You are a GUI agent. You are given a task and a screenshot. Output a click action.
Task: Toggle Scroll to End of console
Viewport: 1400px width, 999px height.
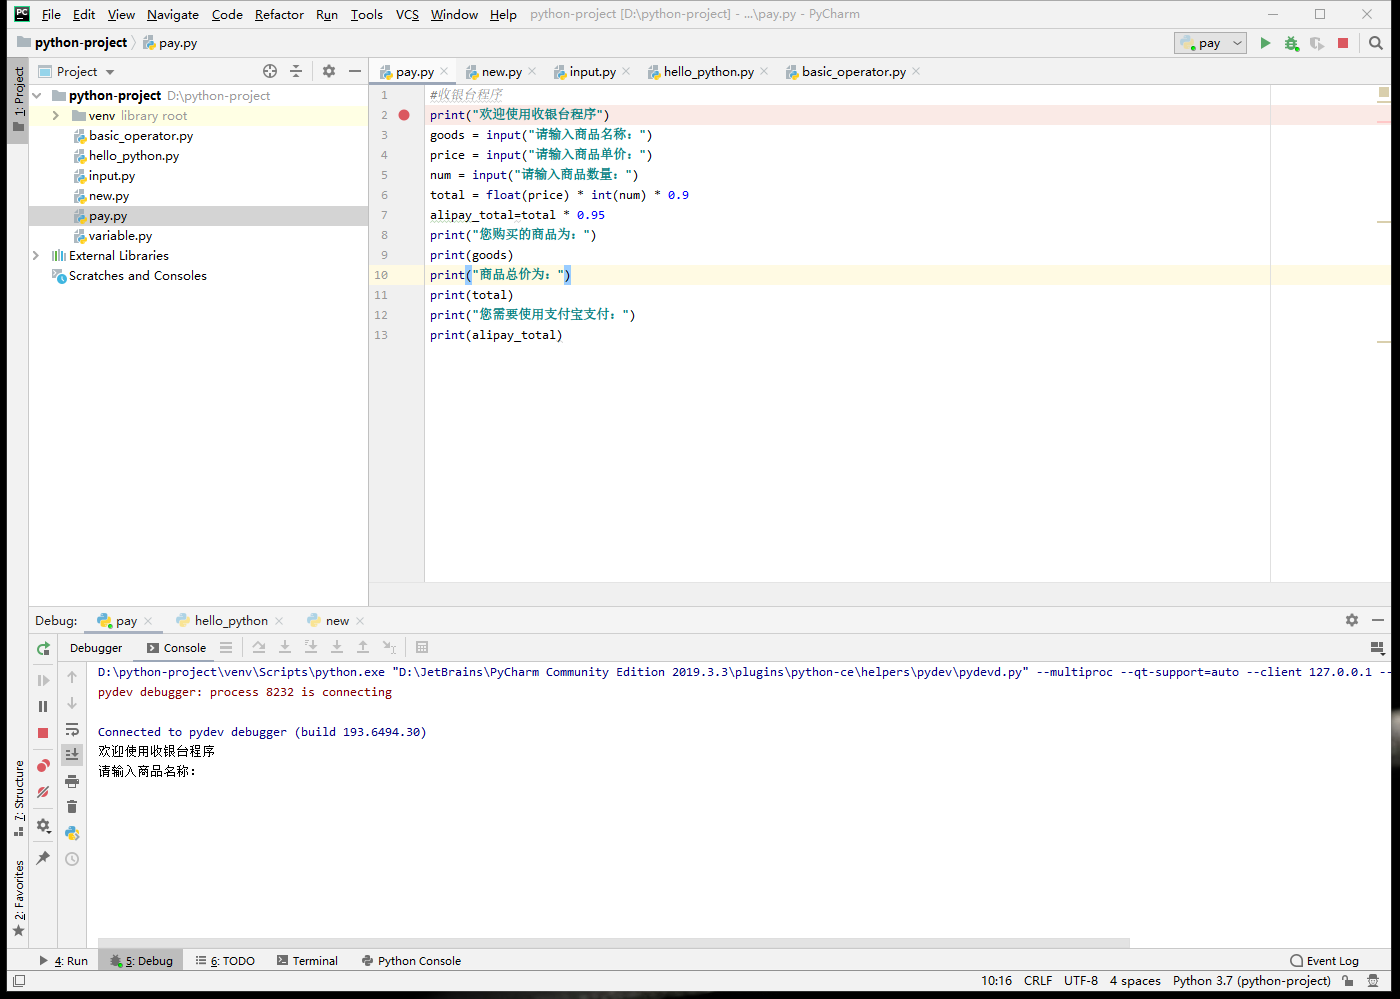point(72,755)
